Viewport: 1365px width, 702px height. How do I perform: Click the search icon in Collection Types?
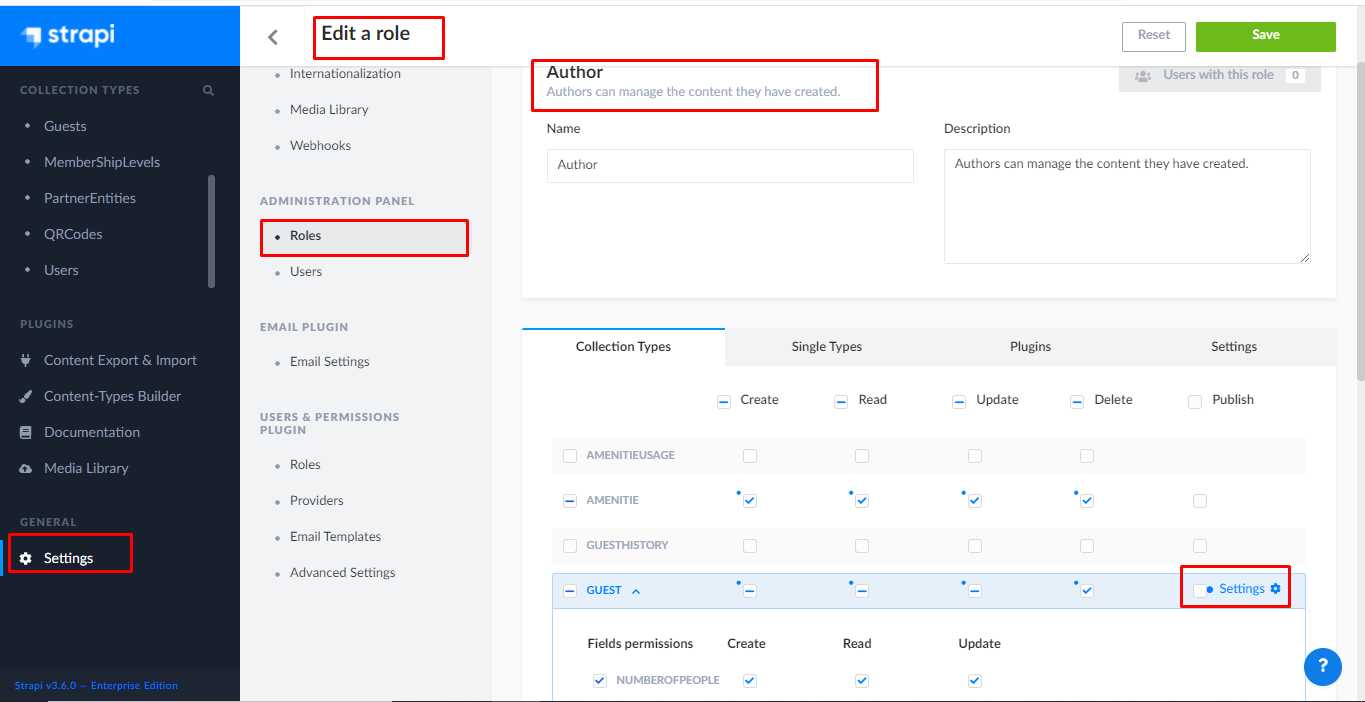(x=208, y=90)
